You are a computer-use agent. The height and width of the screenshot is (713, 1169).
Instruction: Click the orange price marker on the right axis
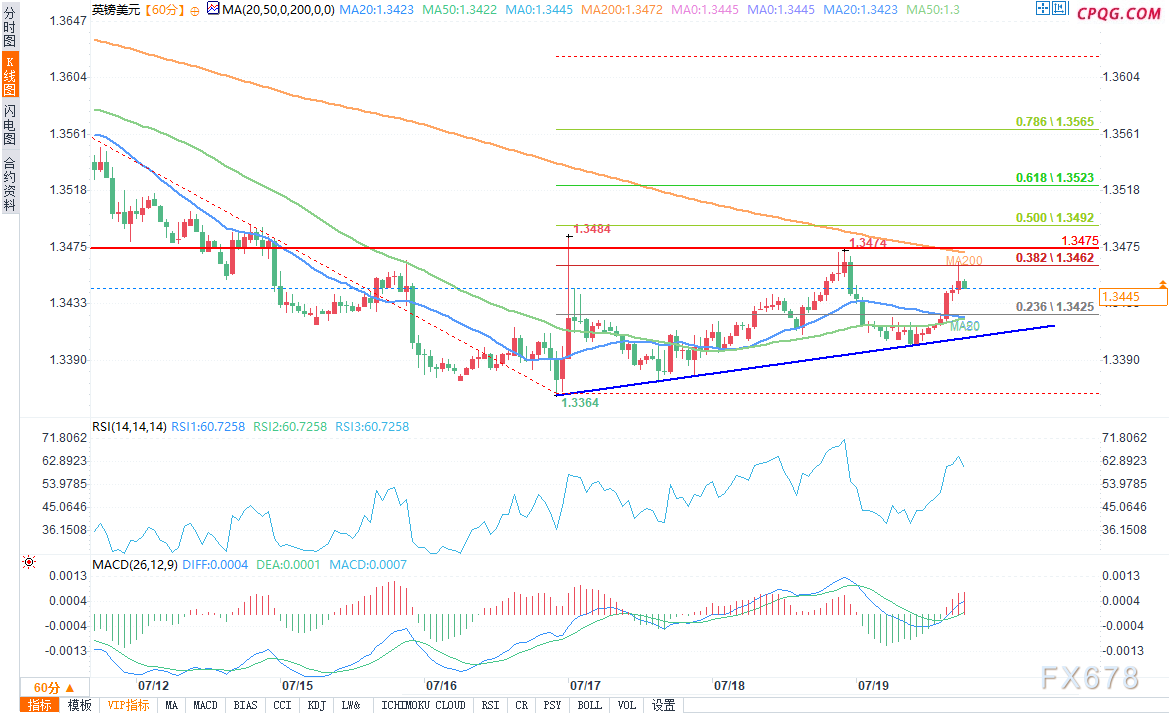point(1163,285)
